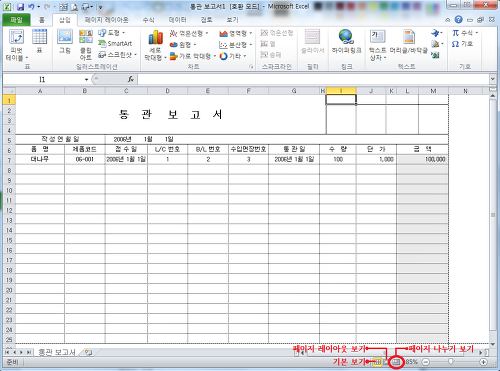
Task: Click Select All corner button
Action: pos(9,91)
